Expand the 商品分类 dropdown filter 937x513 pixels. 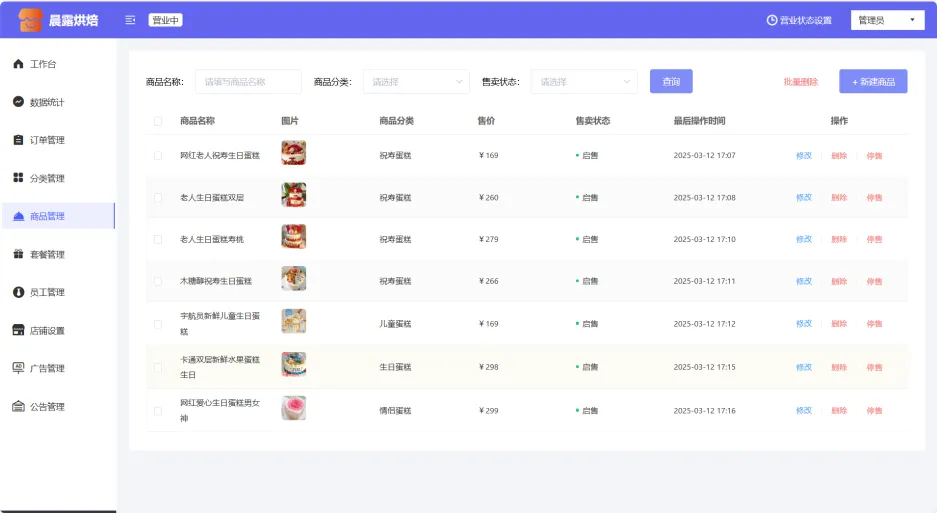[415, 82]
